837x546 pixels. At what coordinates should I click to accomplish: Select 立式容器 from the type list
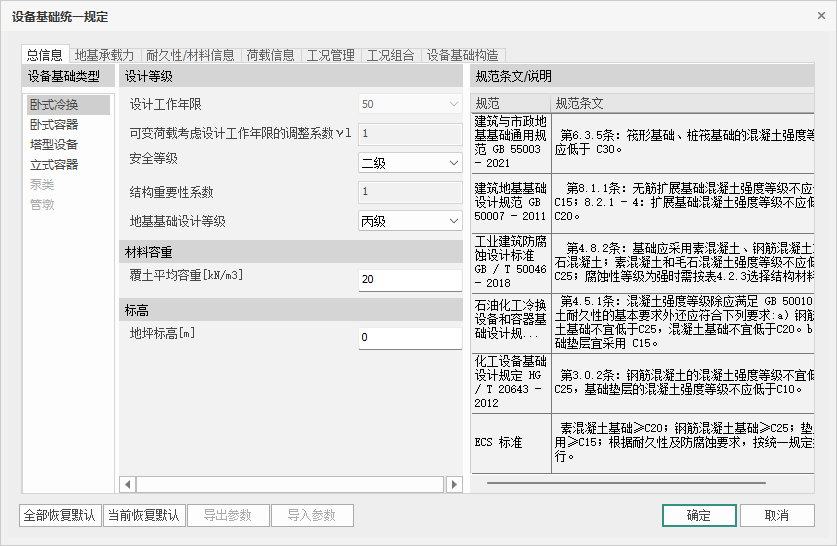coord(54,165)
